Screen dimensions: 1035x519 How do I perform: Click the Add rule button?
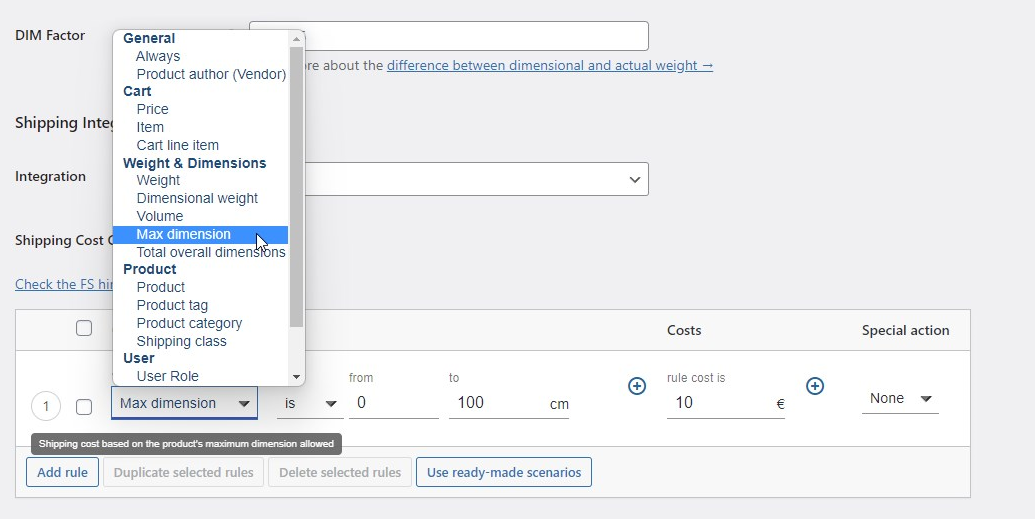tap(63, 472)
